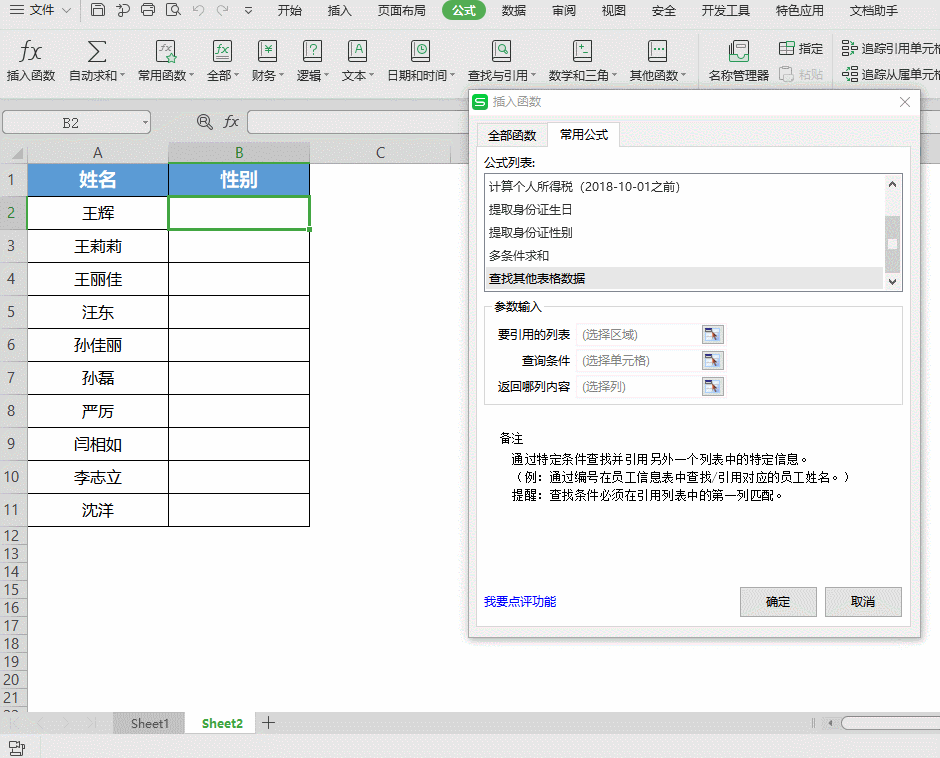Open the 我要点评功能 link

(520, 601)
